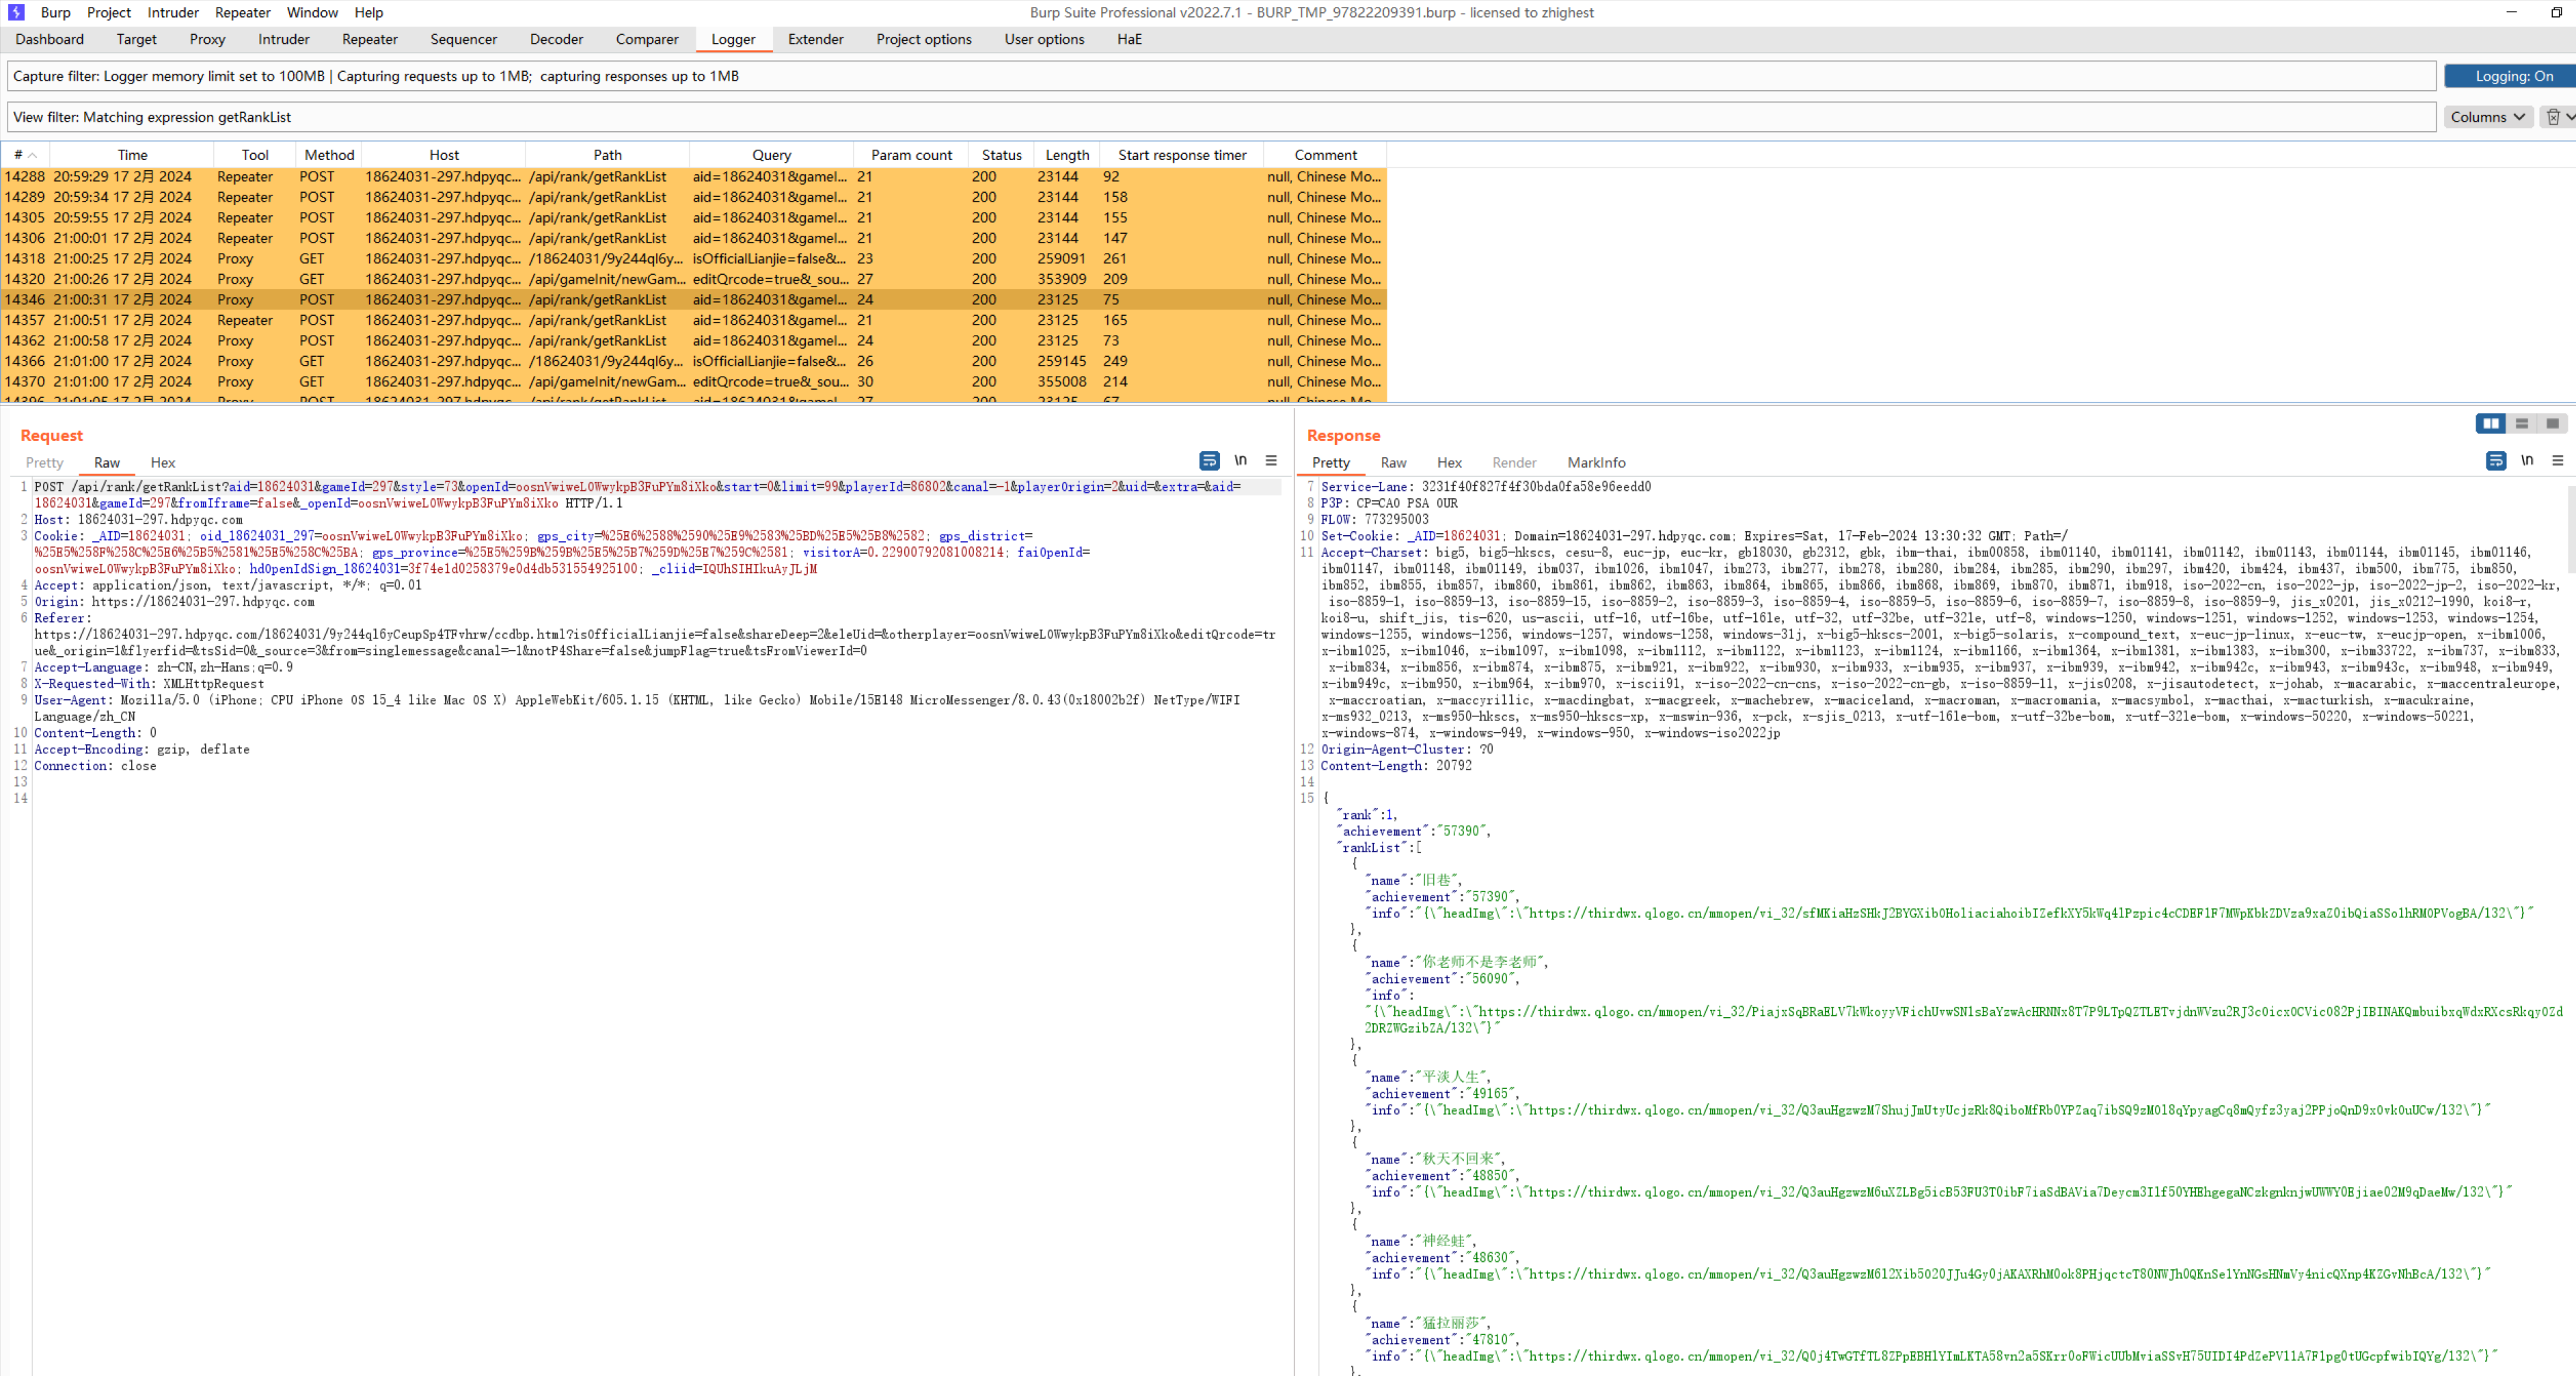Open the Burp menu in the menu bar

click(x=55, y=12)
